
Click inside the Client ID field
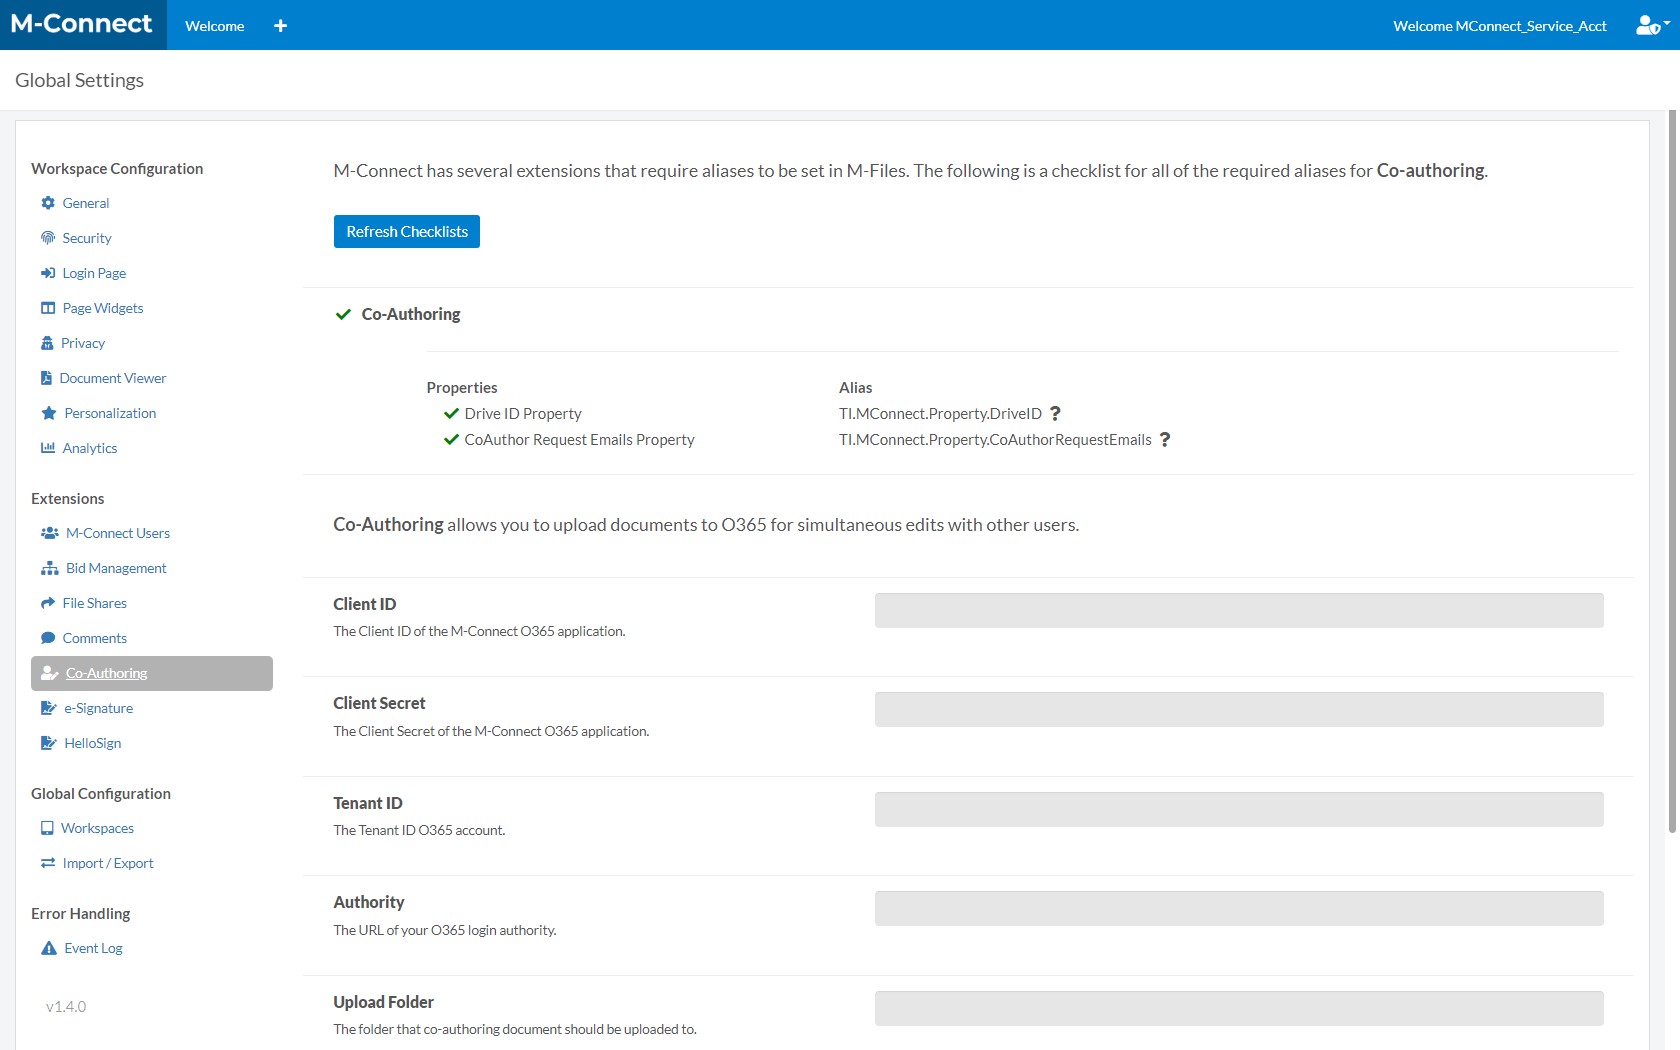tap(1238, 610)
